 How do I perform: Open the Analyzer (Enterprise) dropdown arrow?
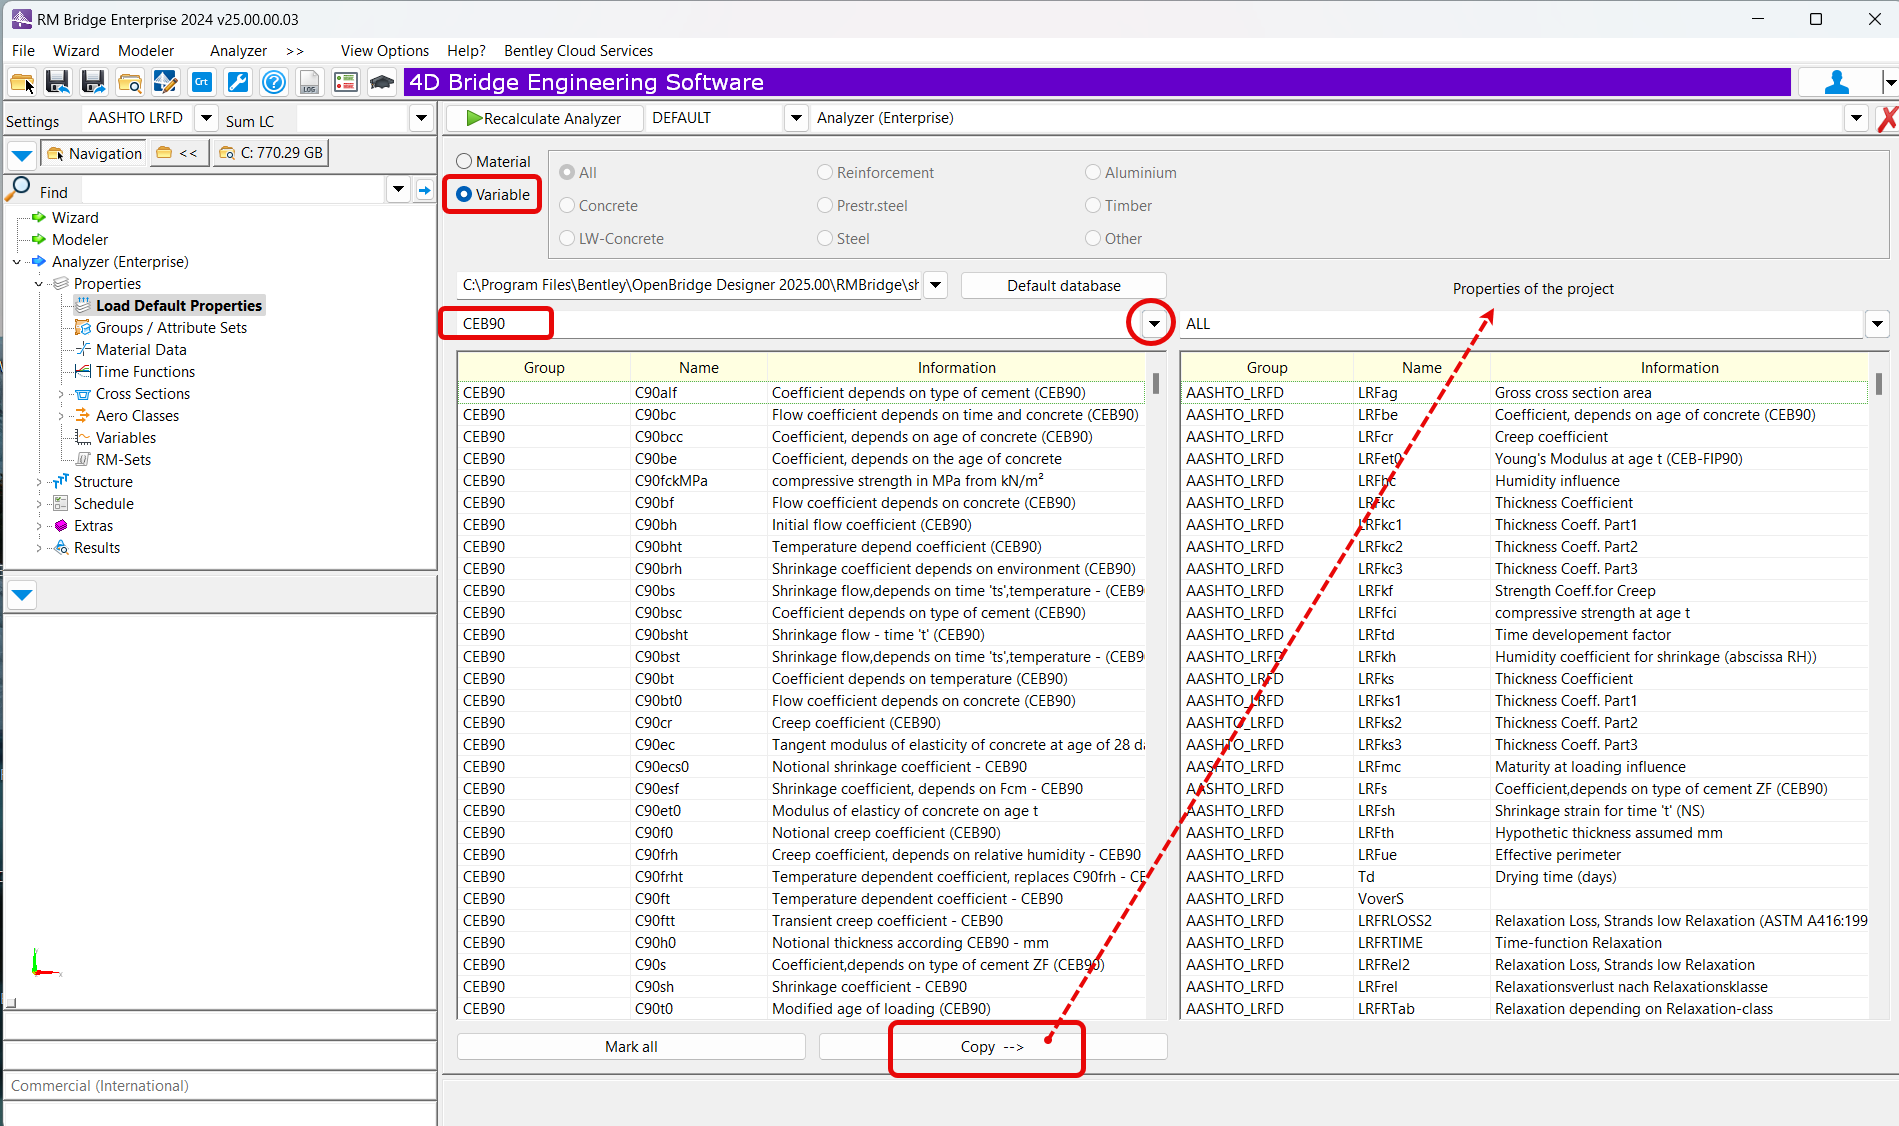pos(1856,118)
